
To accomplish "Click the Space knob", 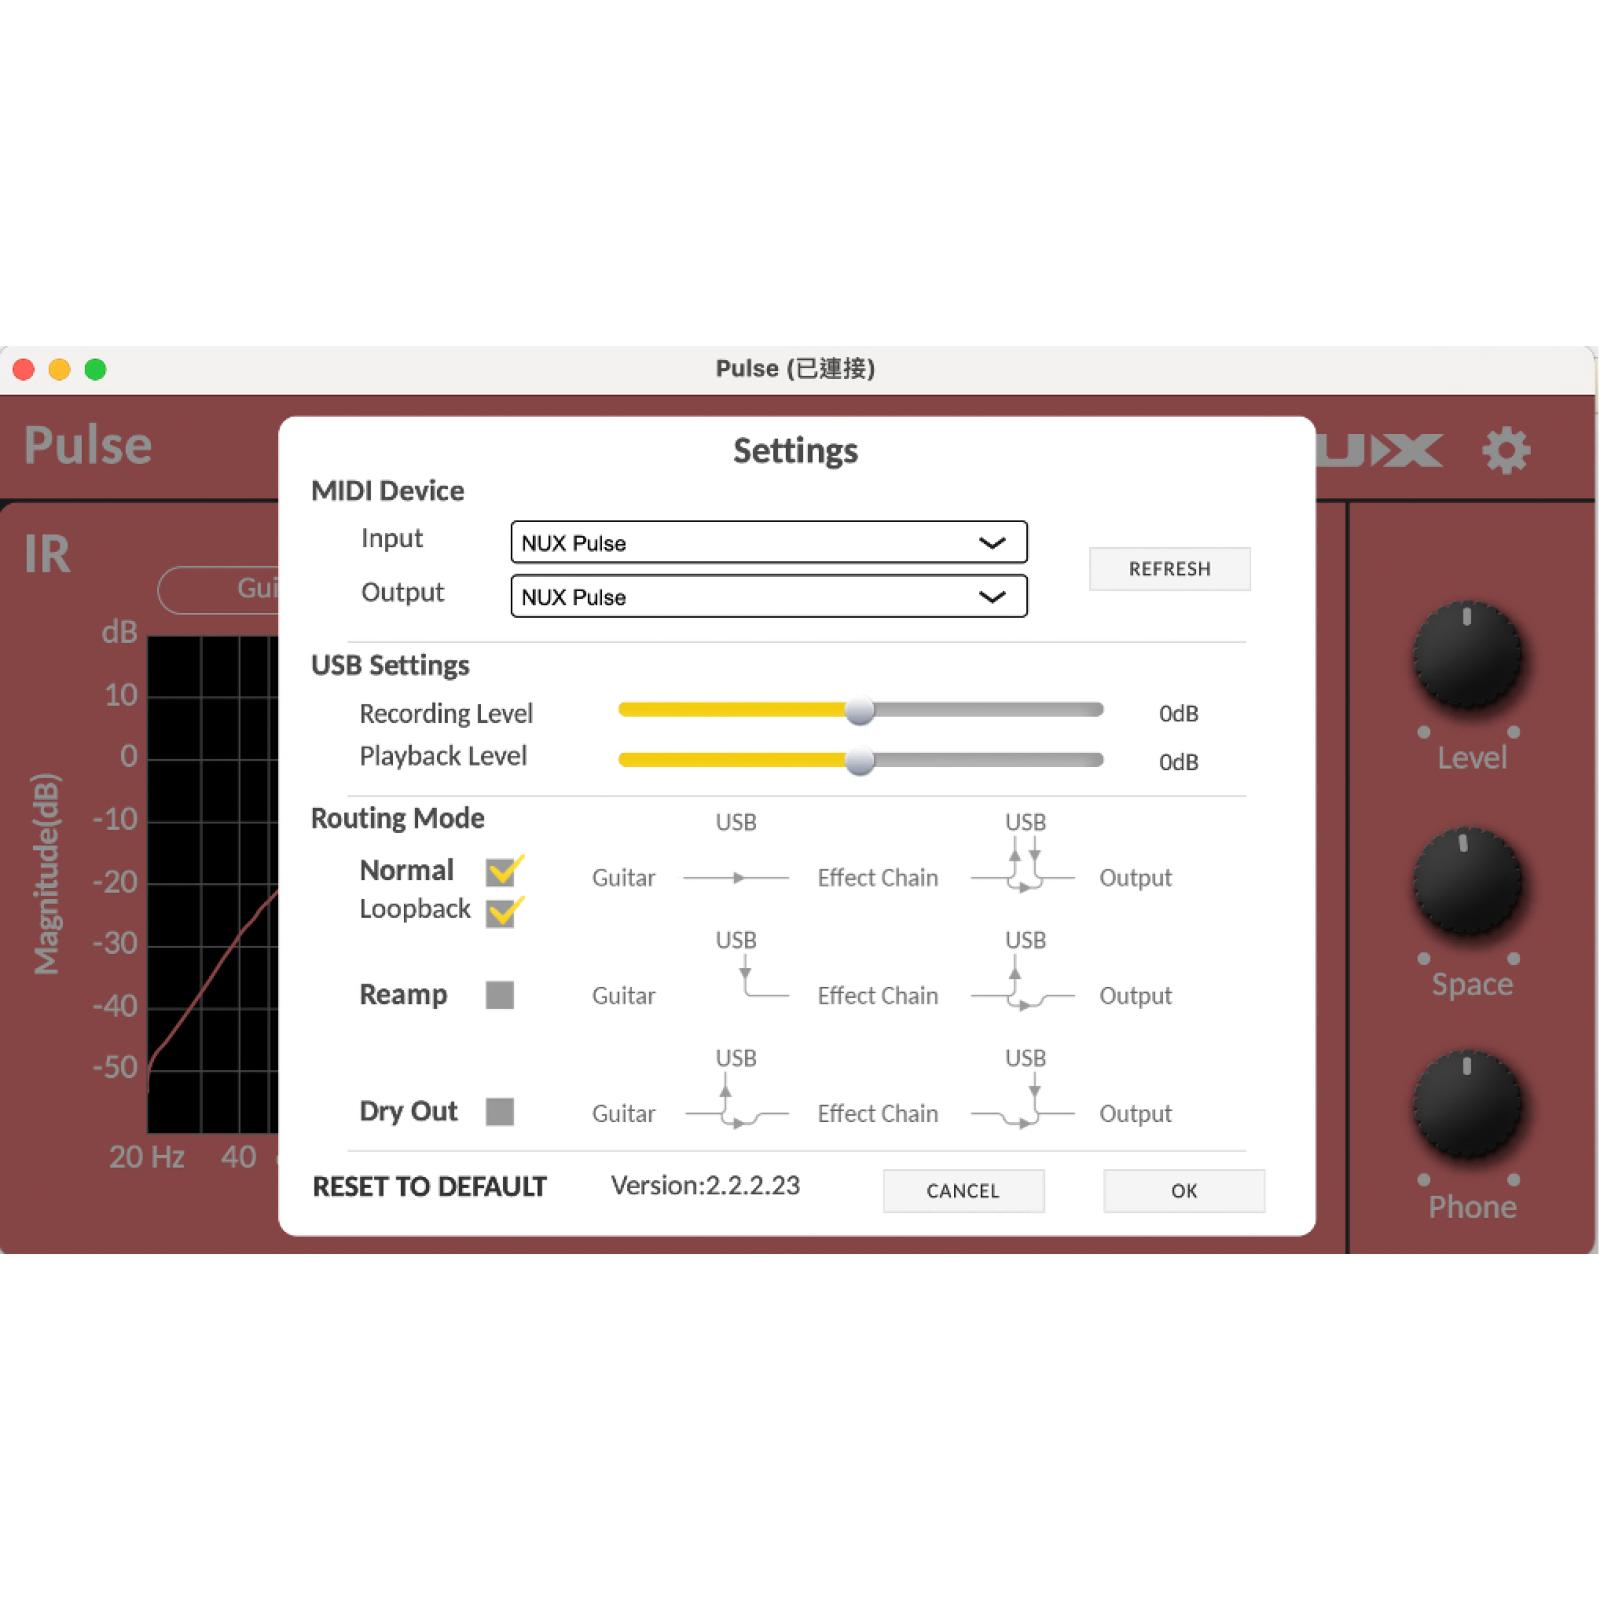I will click(x=1467, y=882).
